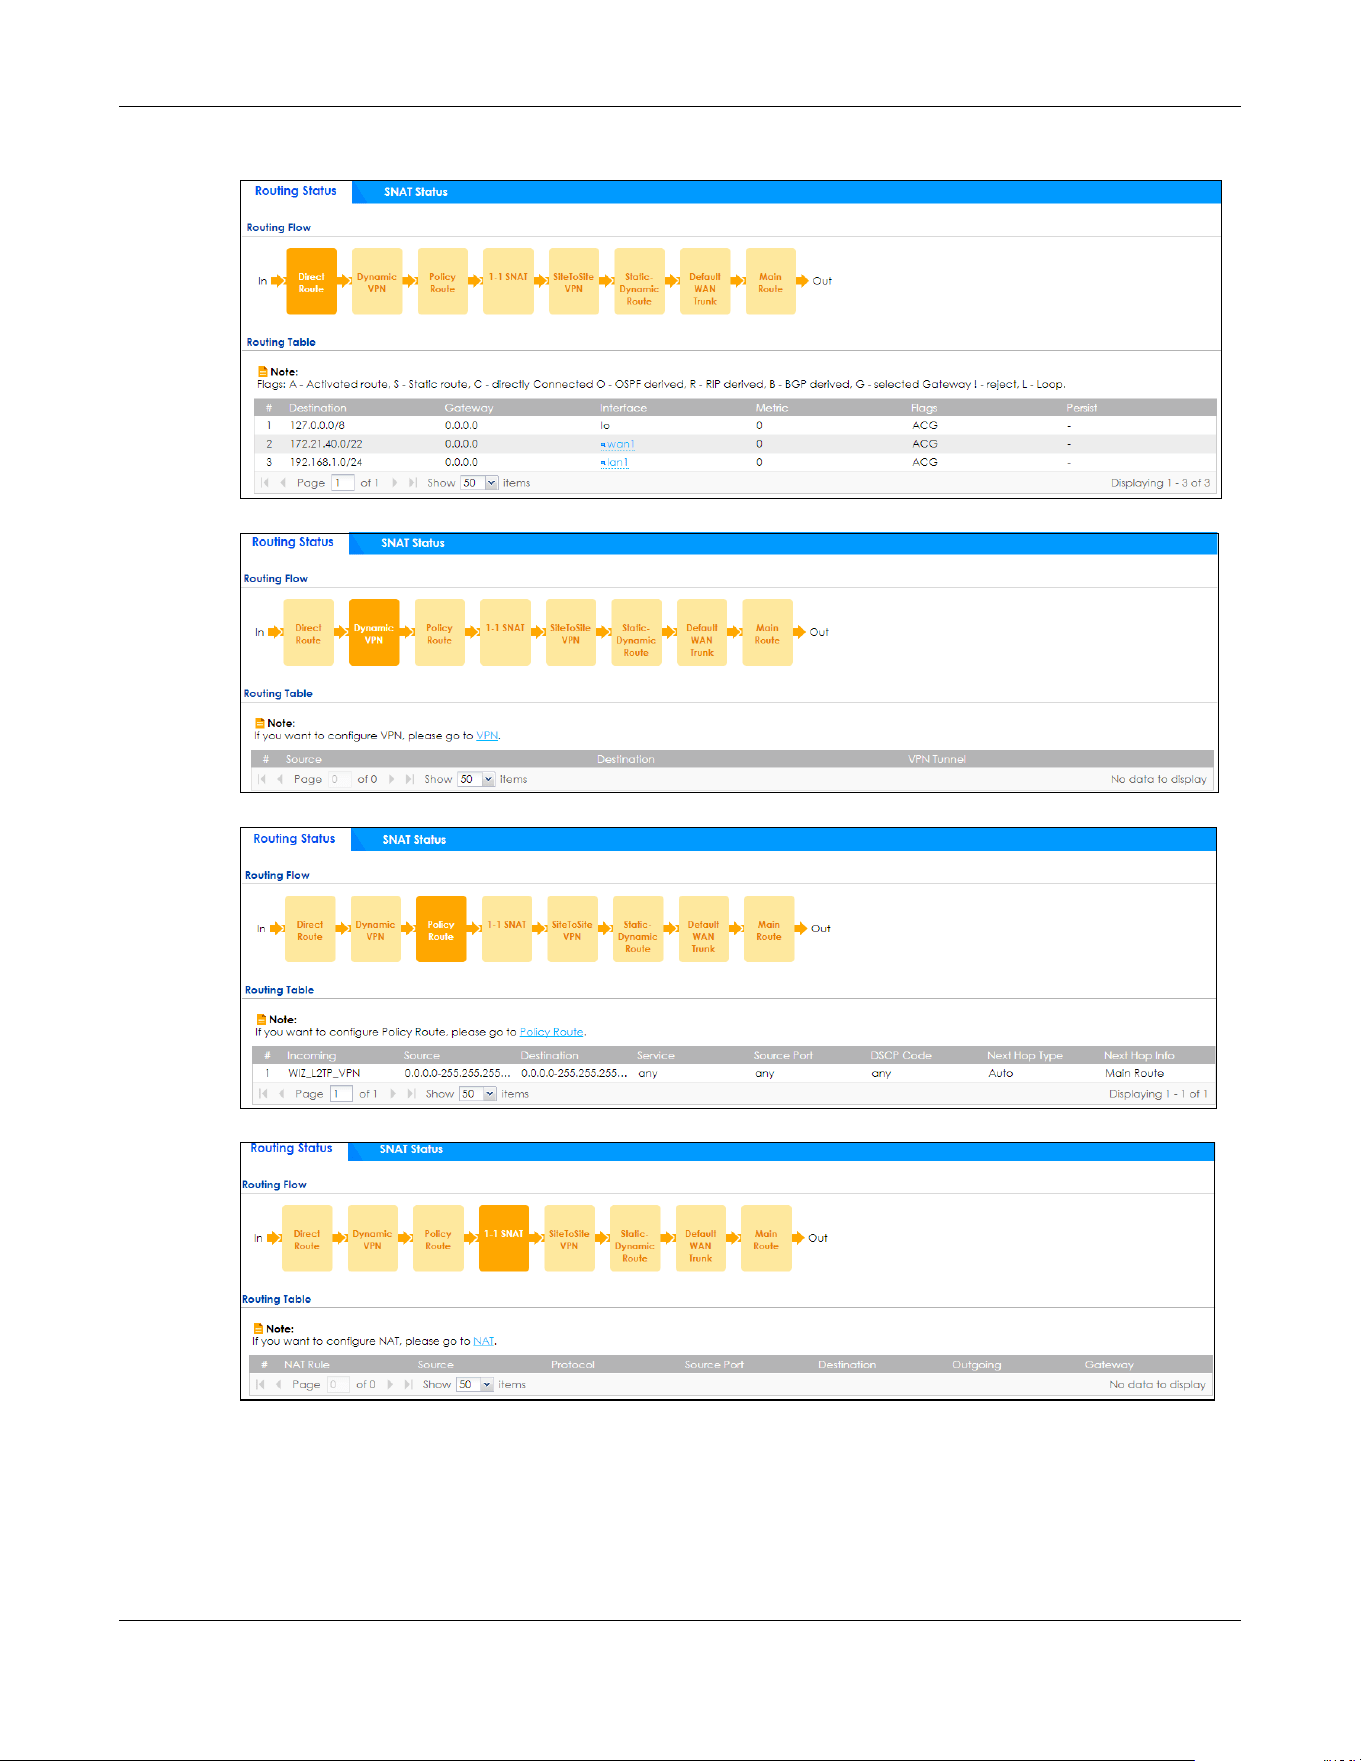This screenshot has width=1361, height=1761.
Task: Click page number field under the Destination table
Action: click(342, 483)
